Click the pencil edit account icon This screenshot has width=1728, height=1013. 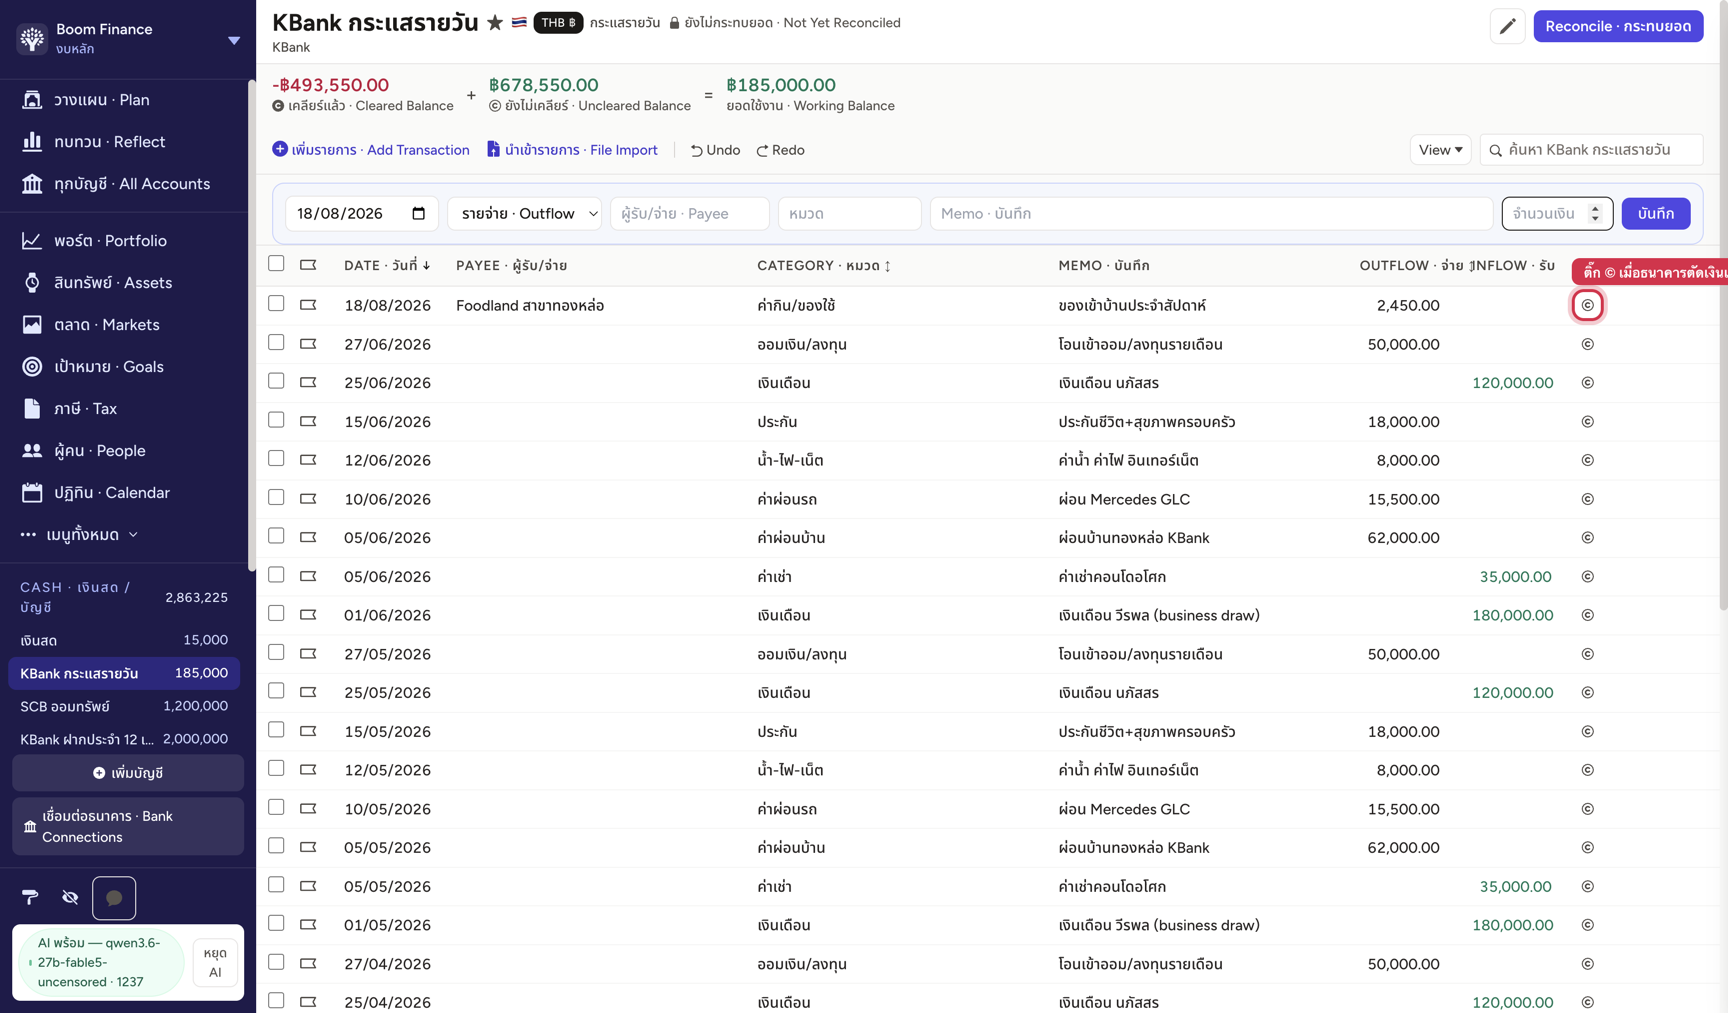(1507, 26)
